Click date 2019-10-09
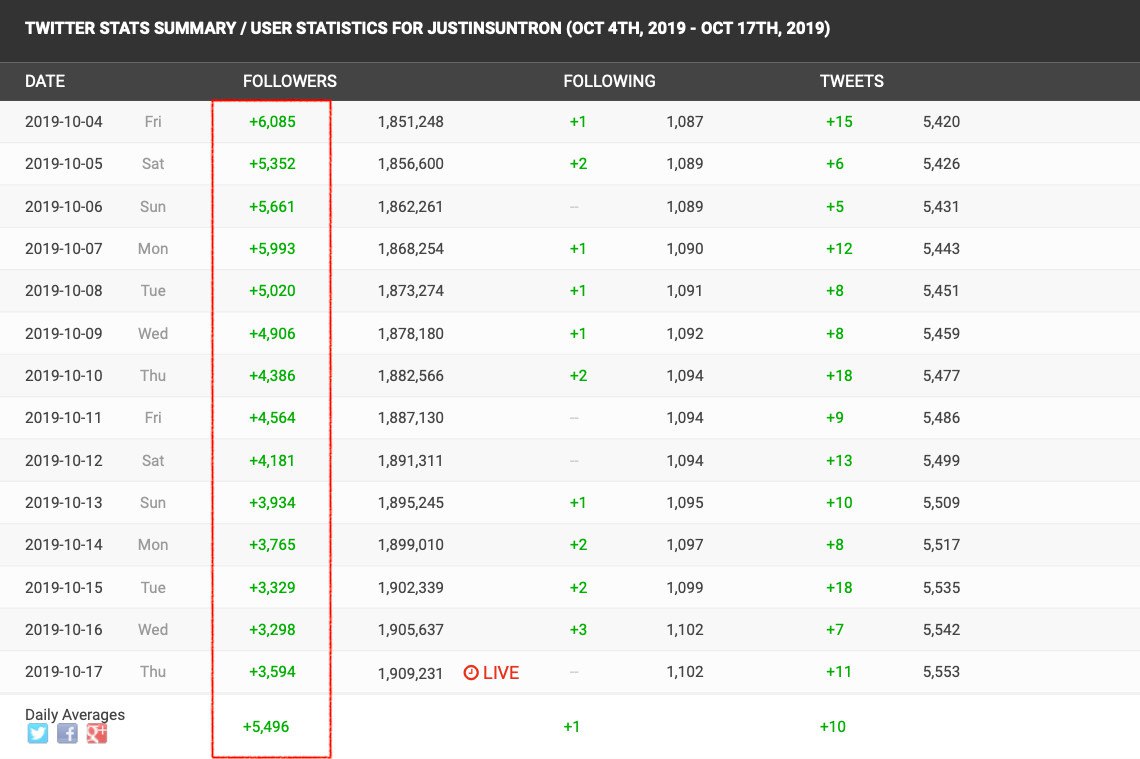Screen dimensions: 1140x759 coord(64,334)
